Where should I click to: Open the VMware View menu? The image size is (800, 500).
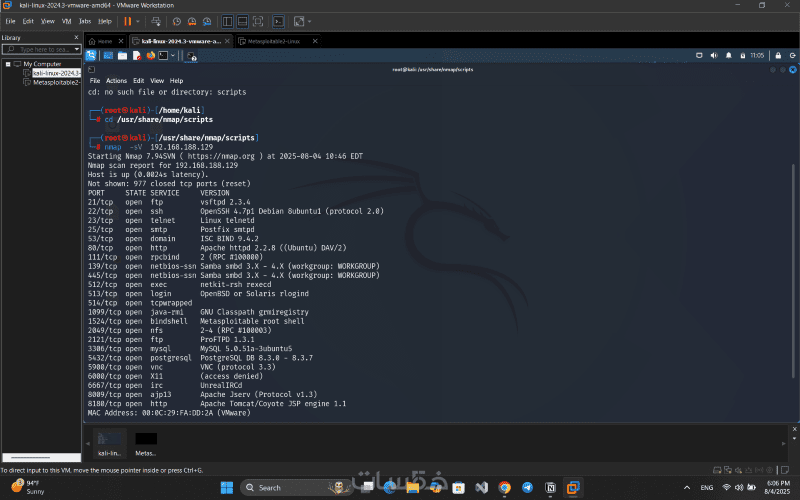(47, 21)
